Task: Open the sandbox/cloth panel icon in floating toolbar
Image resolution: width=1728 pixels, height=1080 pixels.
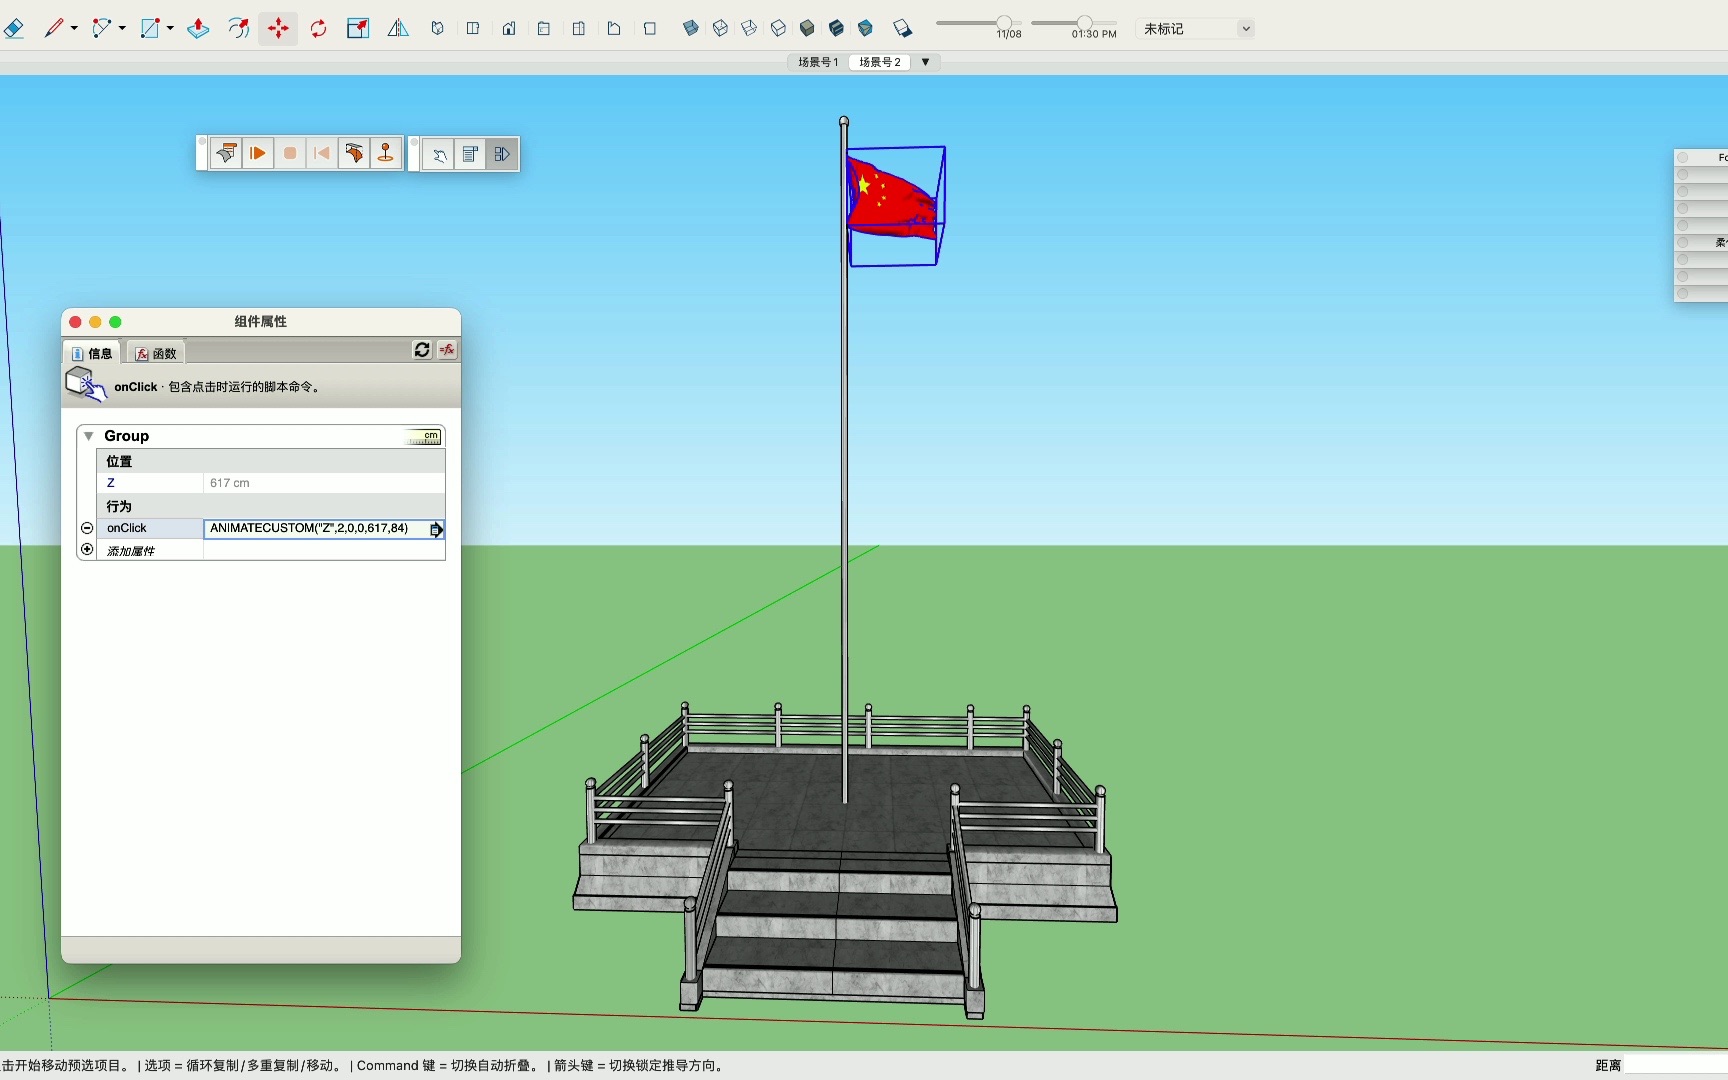Action: tap(226, 154)
